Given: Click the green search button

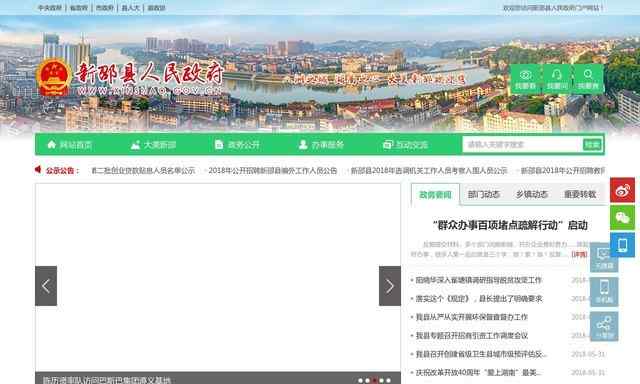Looking at the screenshot, I should tap(592, 144).
